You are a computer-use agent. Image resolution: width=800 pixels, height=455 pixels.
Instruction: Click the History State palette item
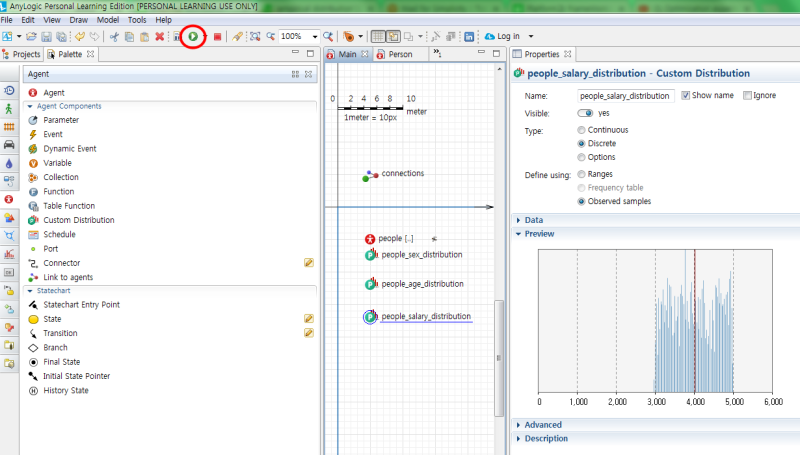pos(59,391)
